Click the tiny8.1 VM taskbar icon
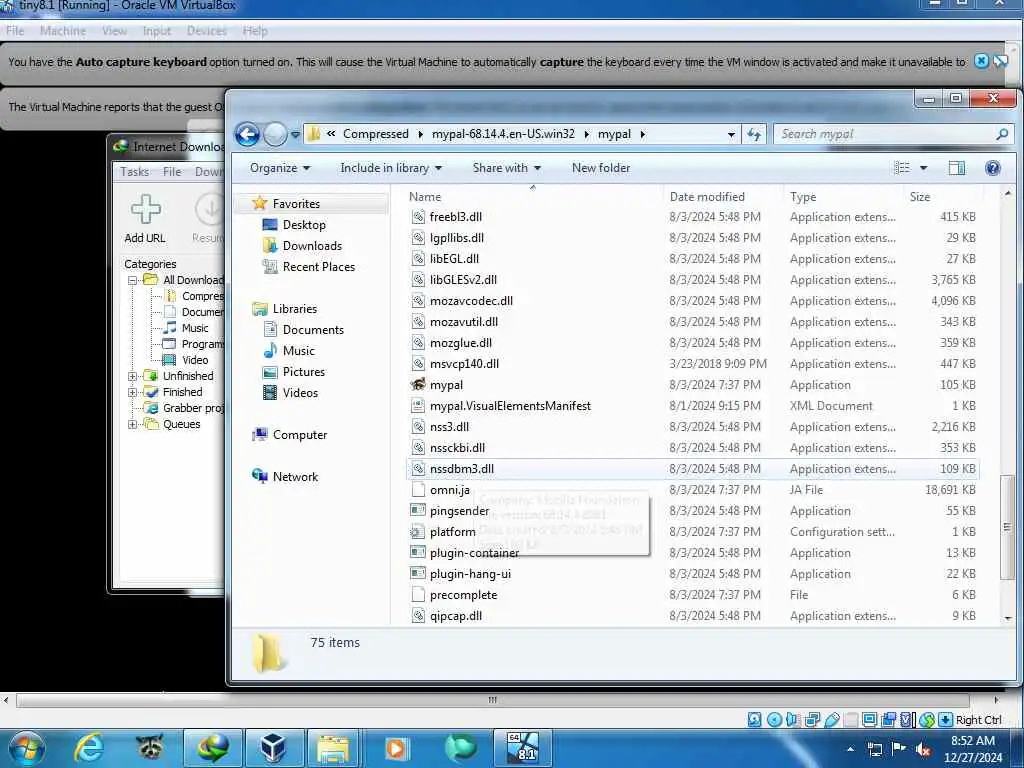Viewport: 1024px width, 768px height. [523, 748]
